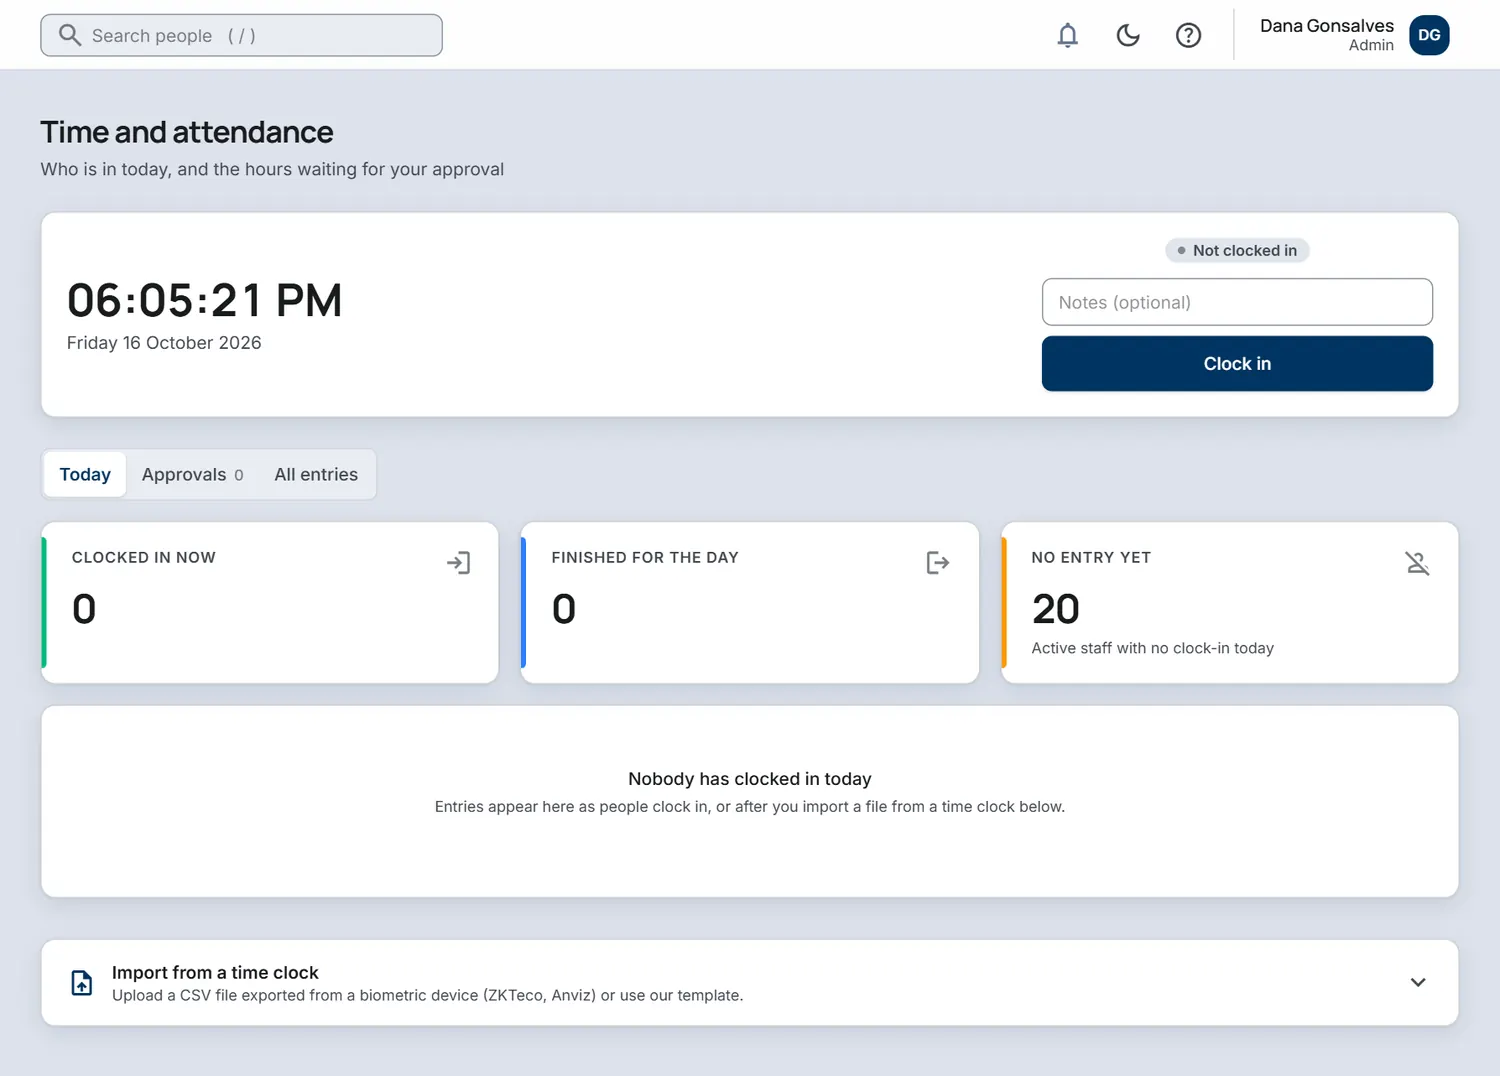Click the FINISHED FOR THE DAY label
1500x1076 pixels.
click(645, 558)
